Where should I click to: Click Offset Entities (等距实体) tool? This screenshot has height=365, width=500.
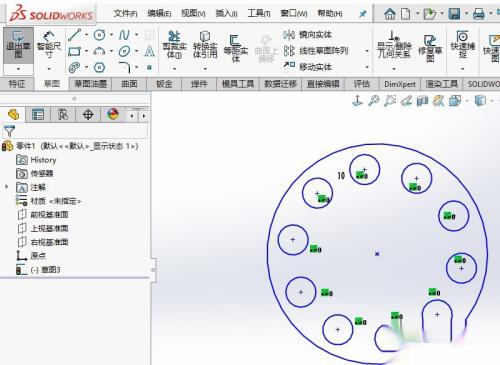236,48
